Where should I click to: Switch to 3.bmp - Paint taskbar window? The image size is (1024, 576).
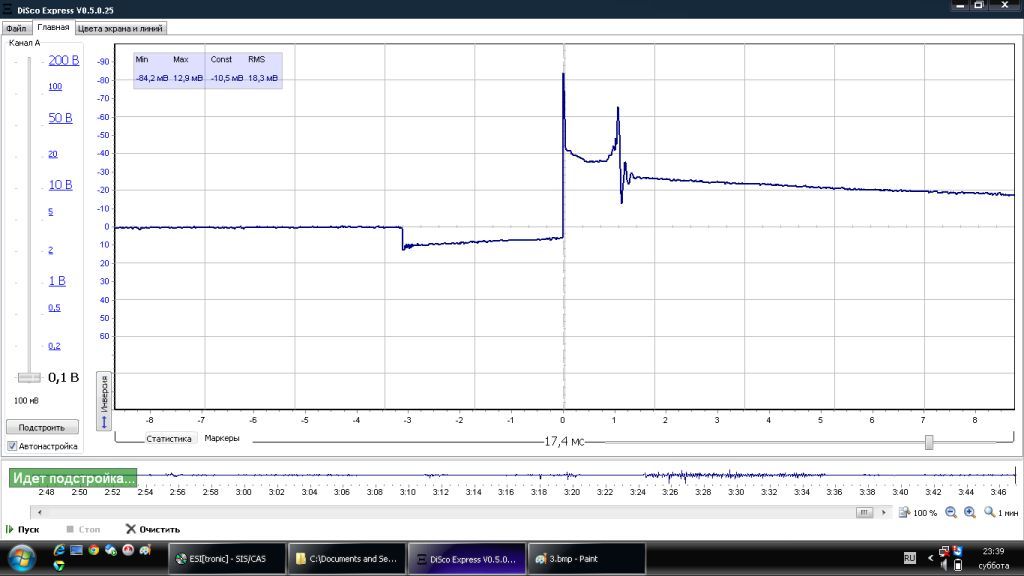click(586, 559)
